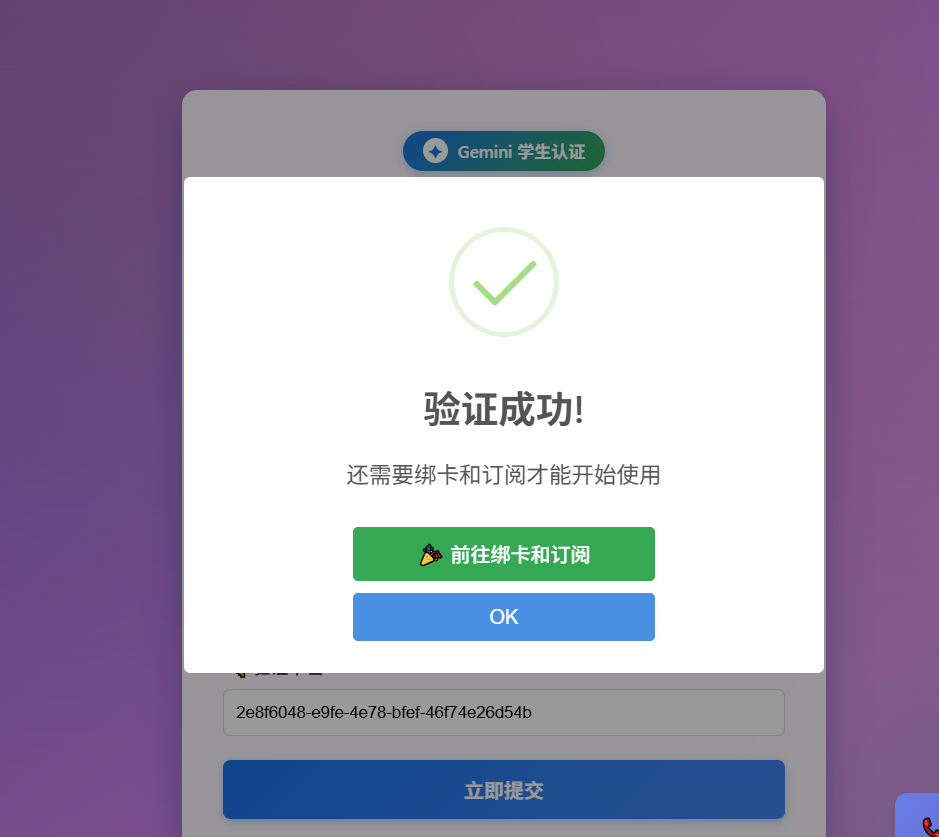Click the 验证成功! heading text
Screen dimensions: 939x837
pos(504,410)
